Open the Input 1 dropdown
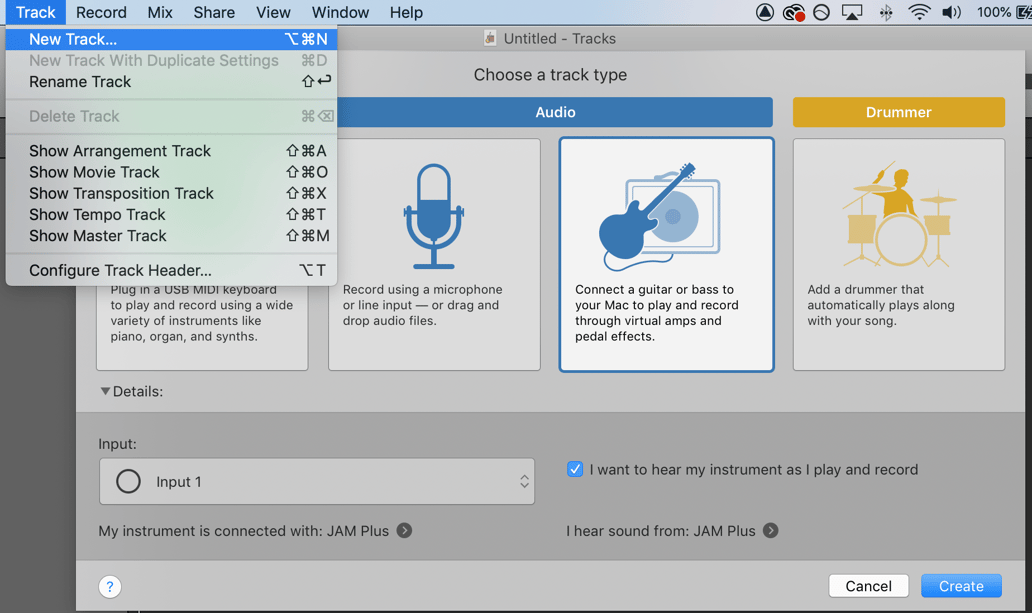1032x613 pixels. pos(523,481)
